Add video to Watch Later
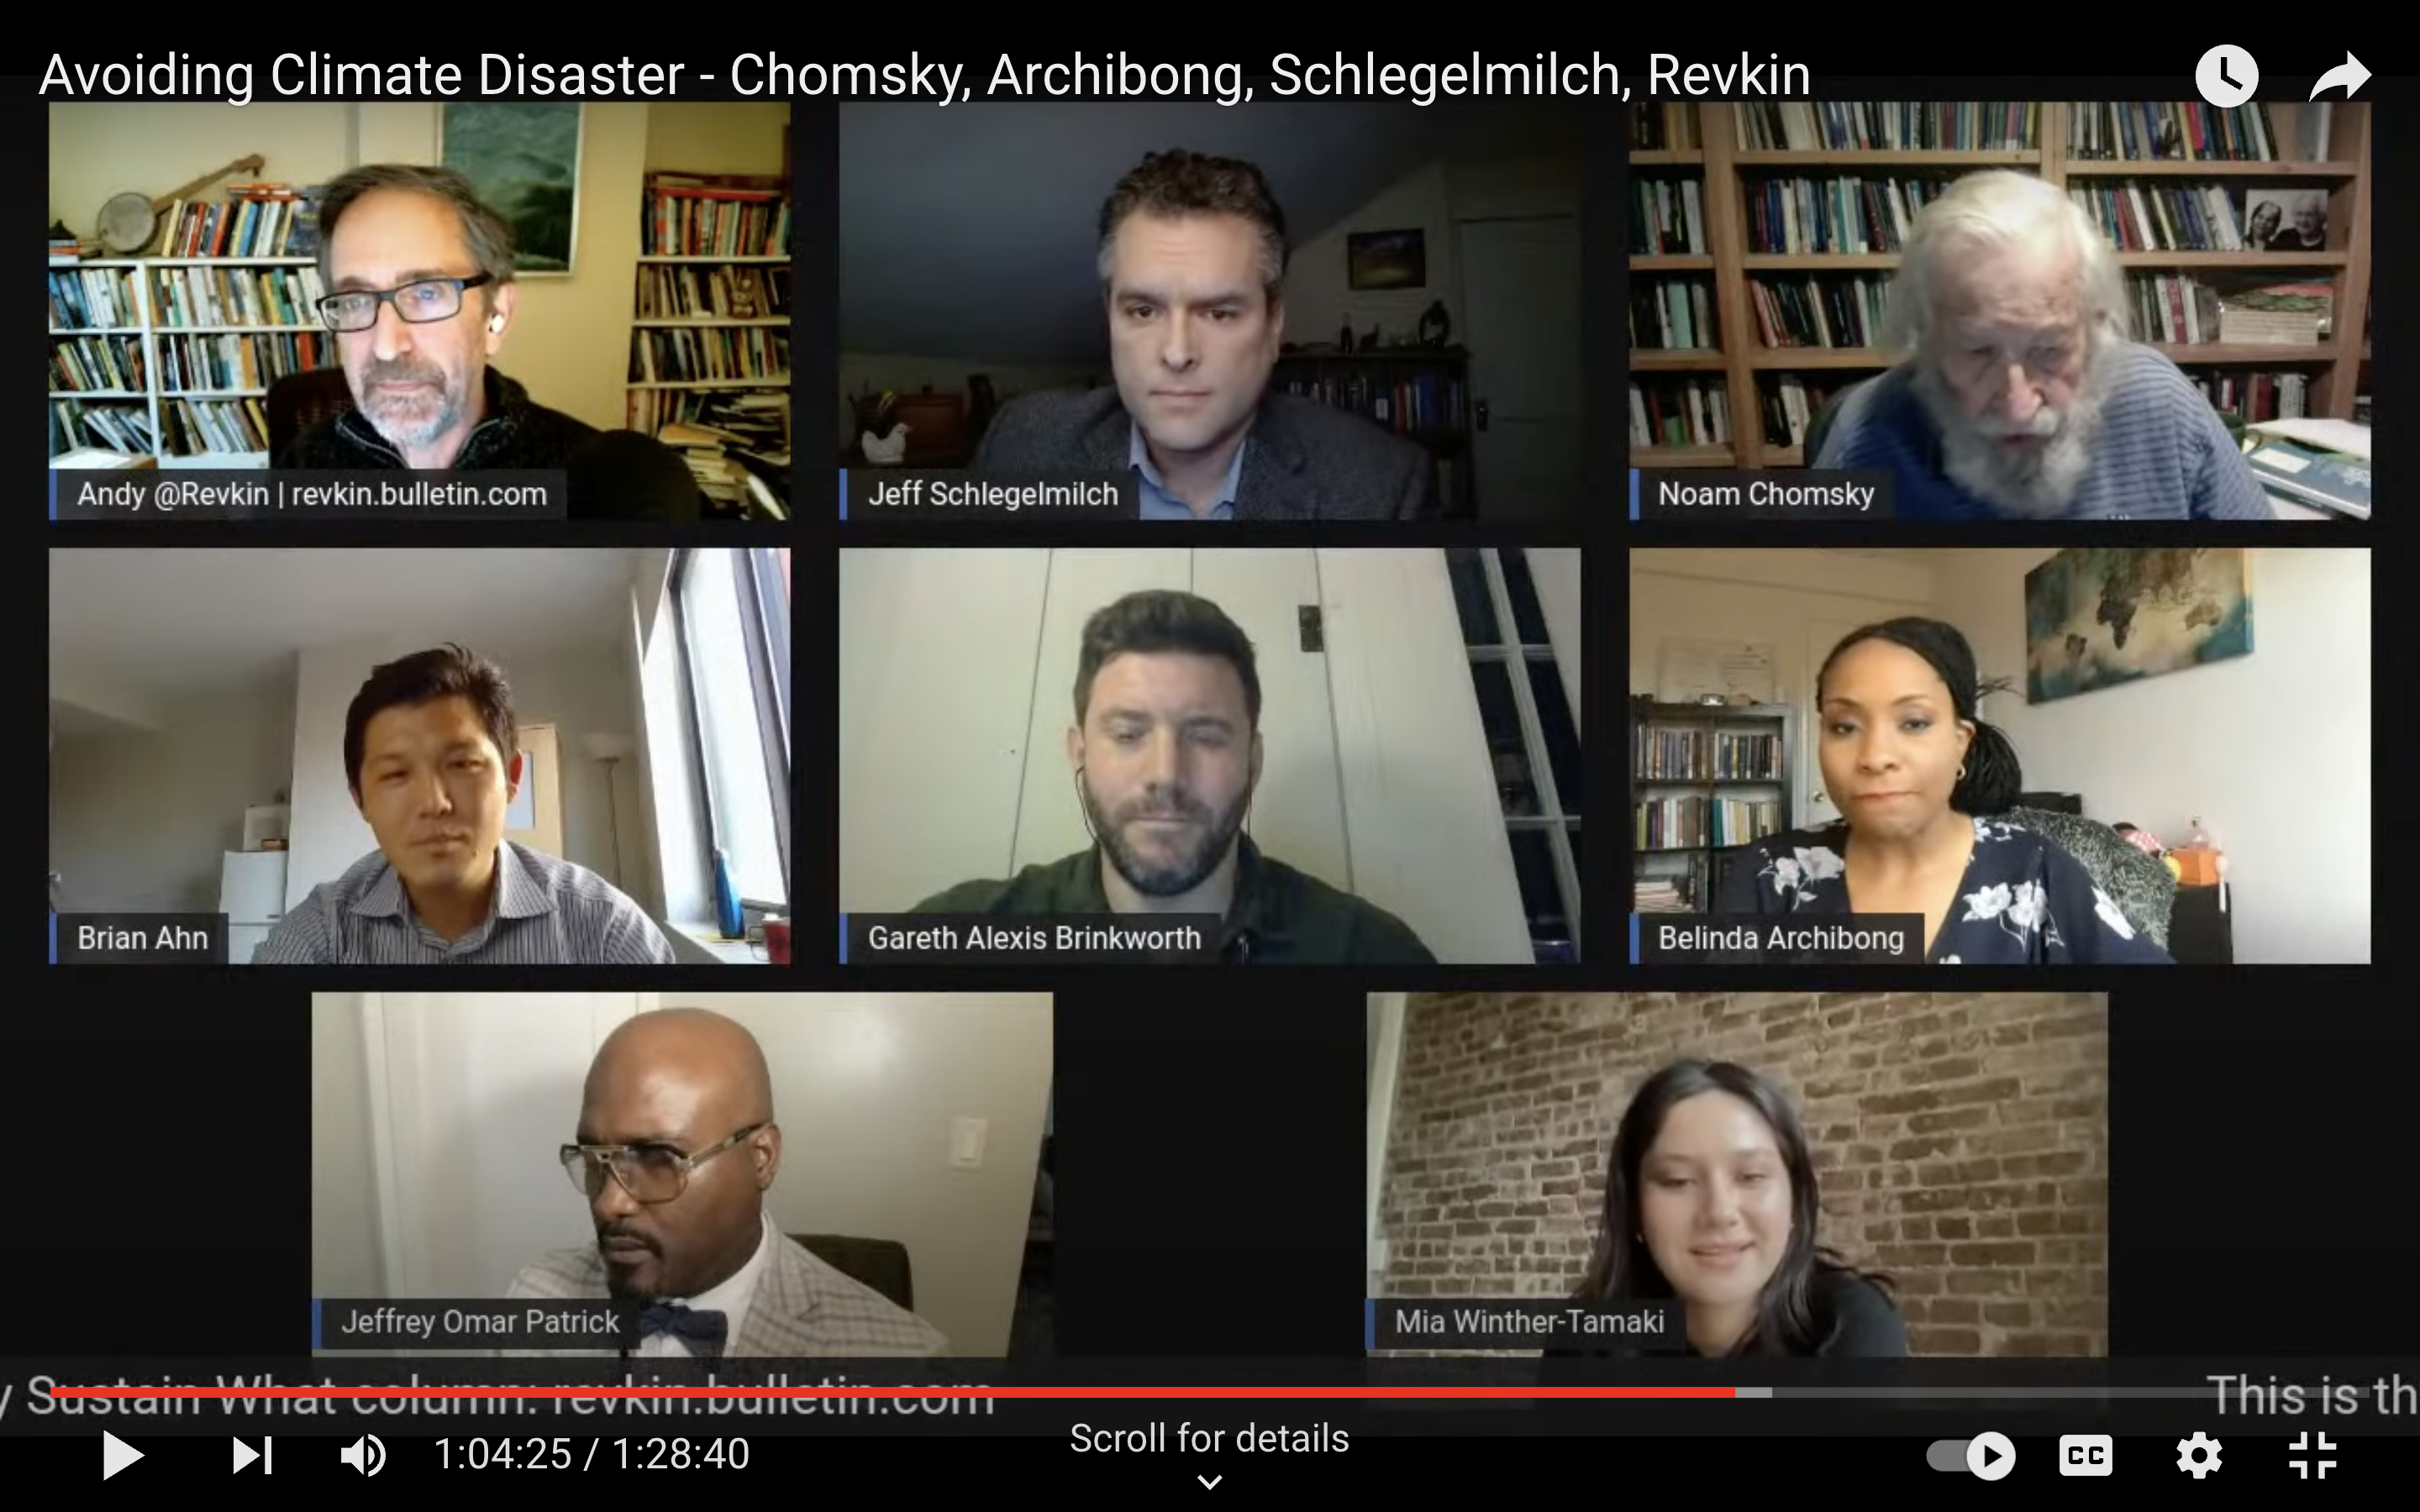The width and height of the screenshot is (2420, 1512). (x=2226, y=76)
